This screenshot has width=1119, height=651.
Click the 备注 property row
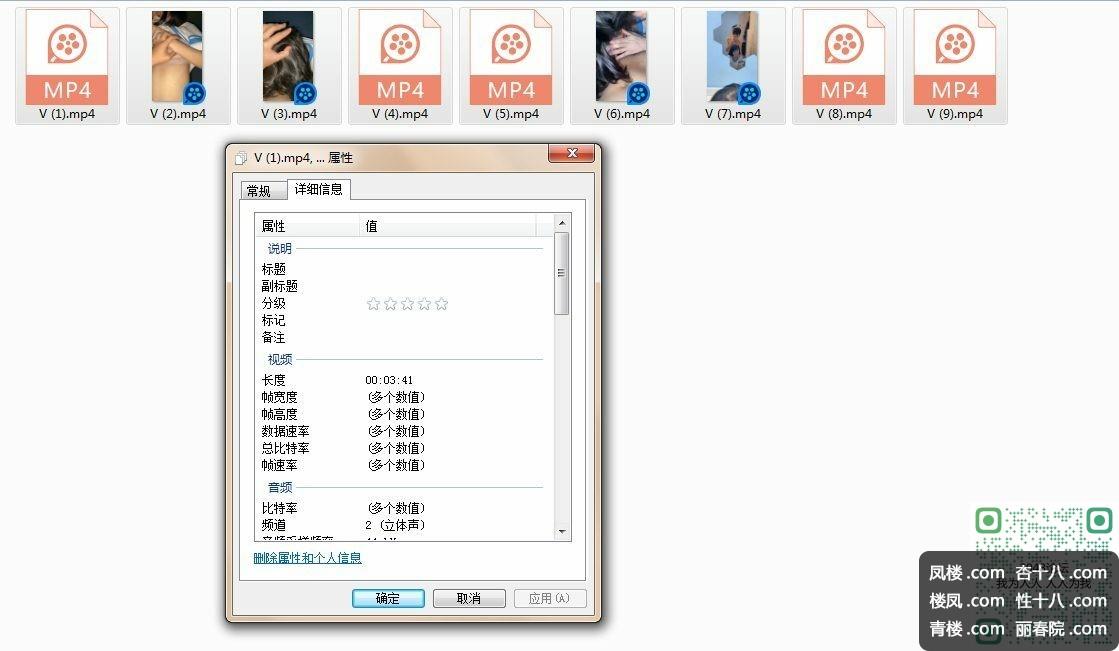click(400, 338)
